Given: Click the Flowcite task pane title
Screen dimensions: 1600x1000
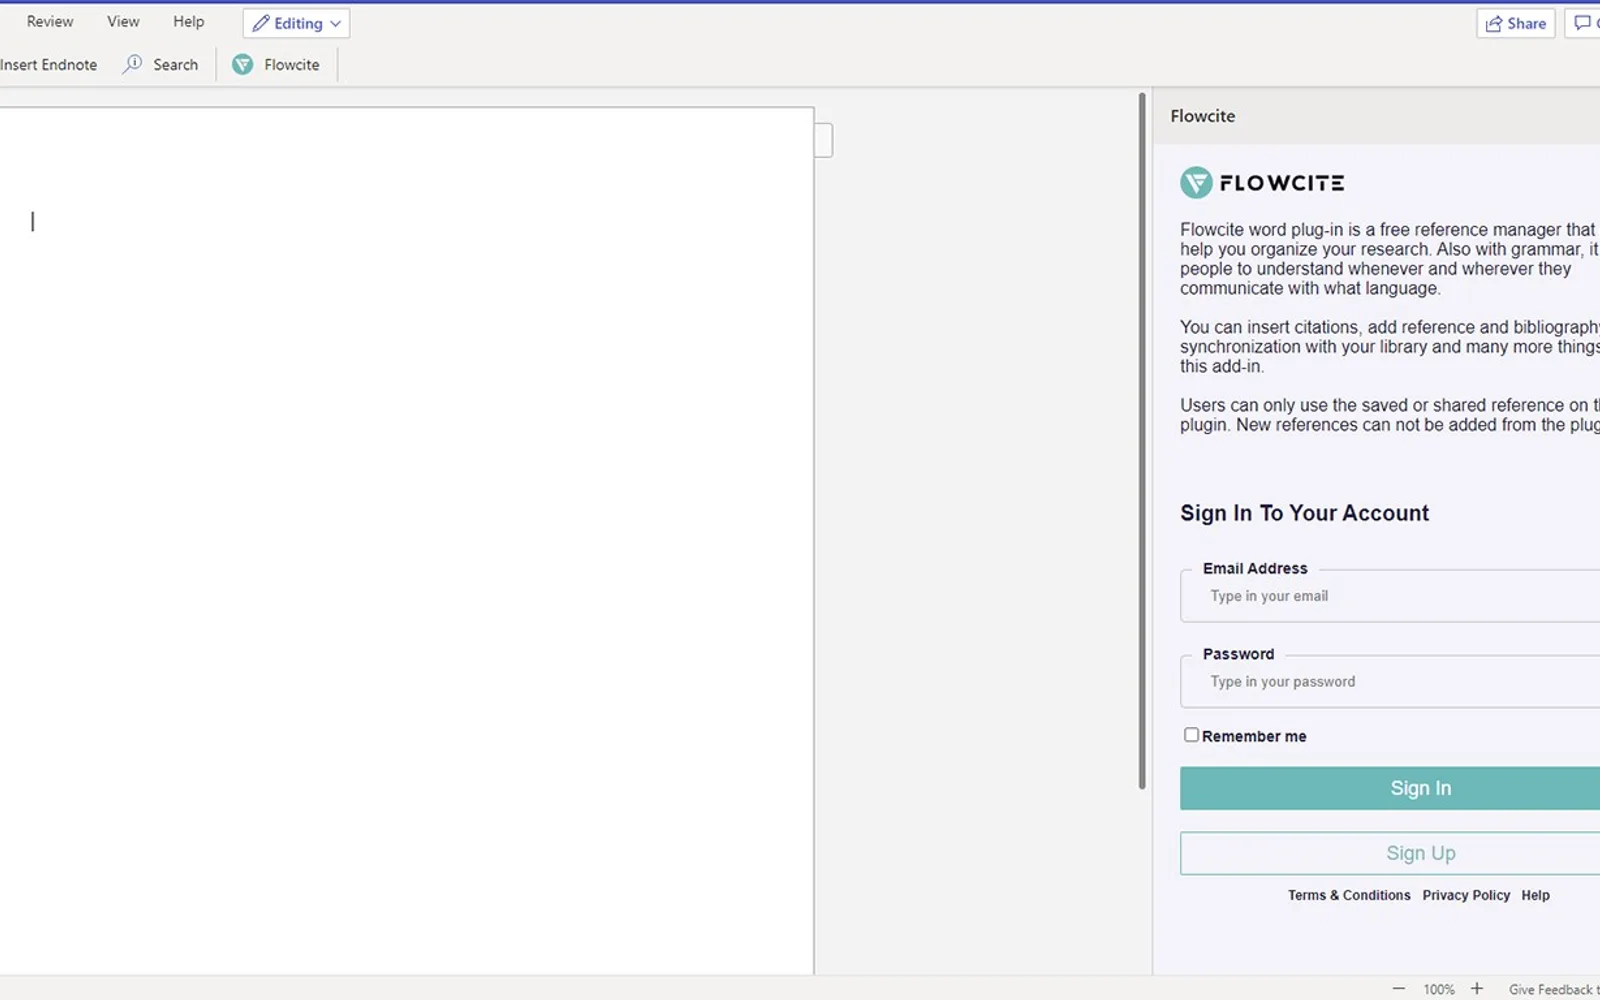Looking at the screenshot, I should 1203,116.
